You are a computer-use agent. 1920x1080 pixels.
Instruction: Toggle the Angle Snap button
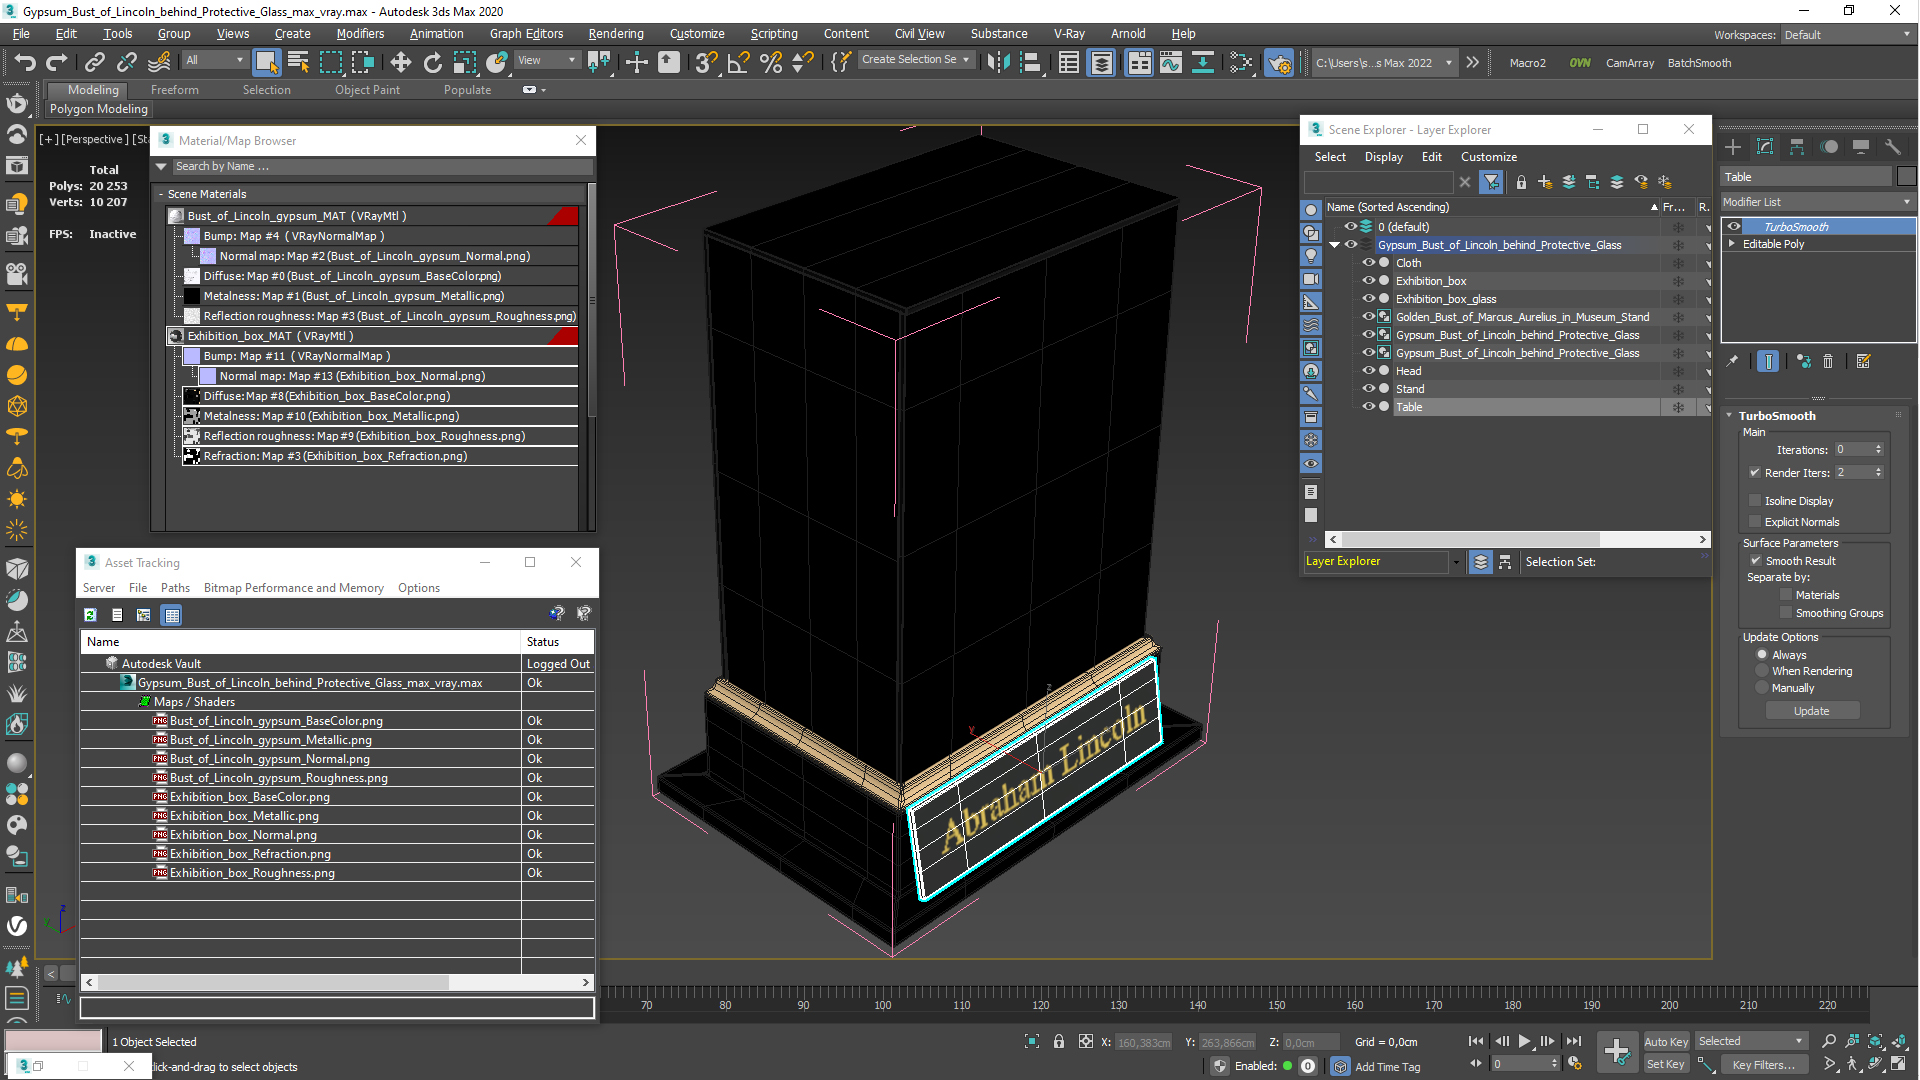[738, 62]
